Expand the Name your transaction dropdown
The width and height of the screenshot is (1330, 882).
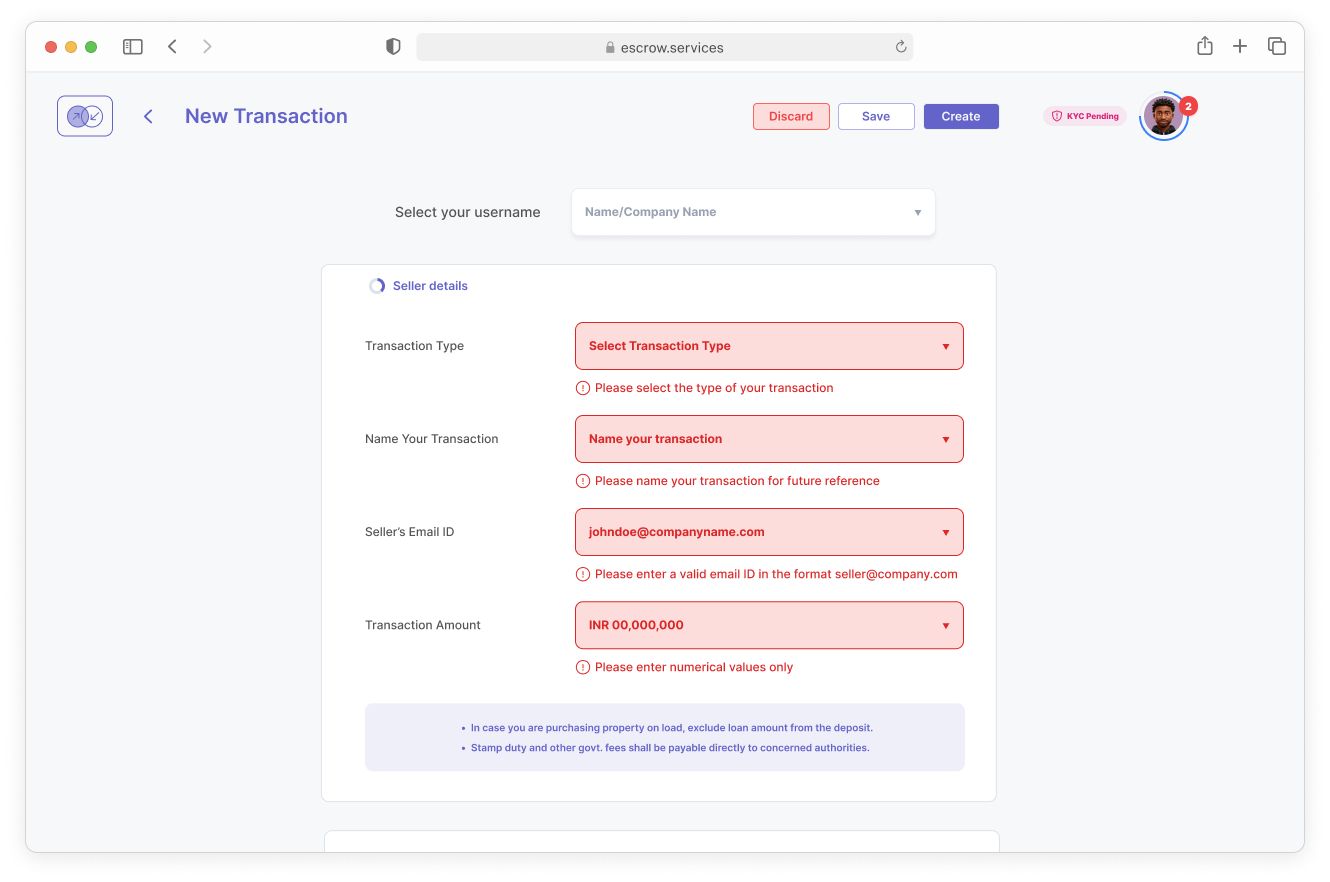[x=769, y=439]
